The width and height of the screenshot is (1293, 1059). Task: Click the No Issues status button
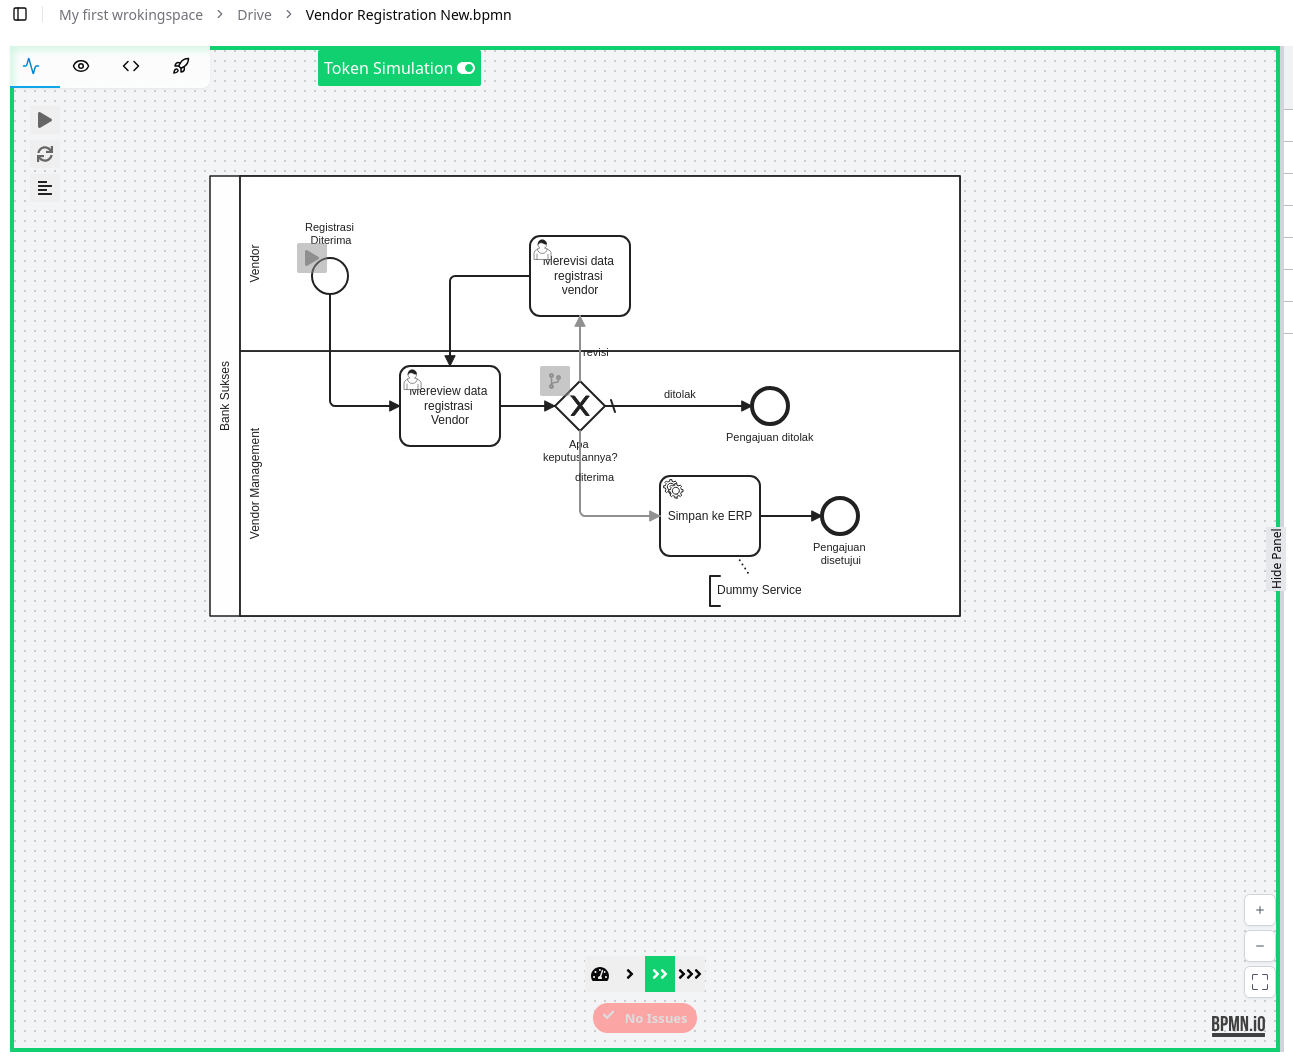coord(645,1018)
